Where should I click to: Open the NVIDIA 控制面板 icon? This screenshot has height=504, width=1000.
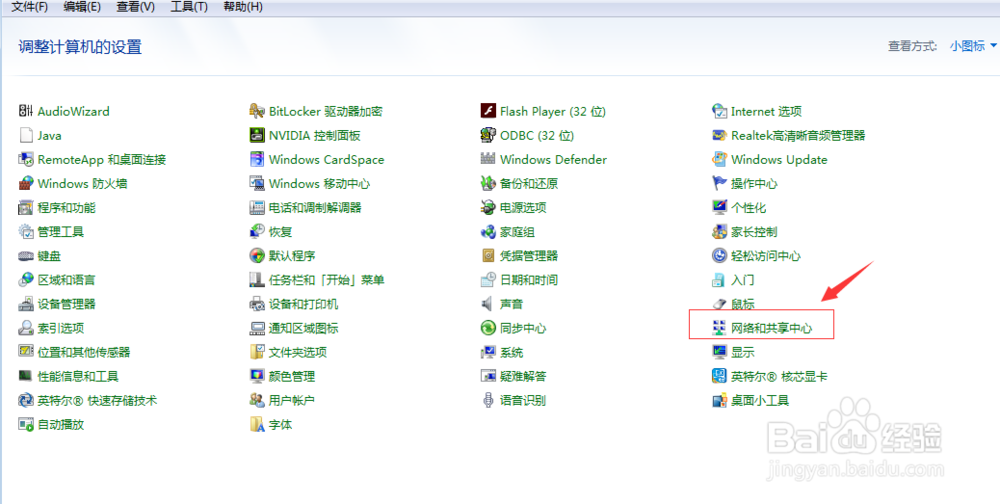tap(257, 136)
